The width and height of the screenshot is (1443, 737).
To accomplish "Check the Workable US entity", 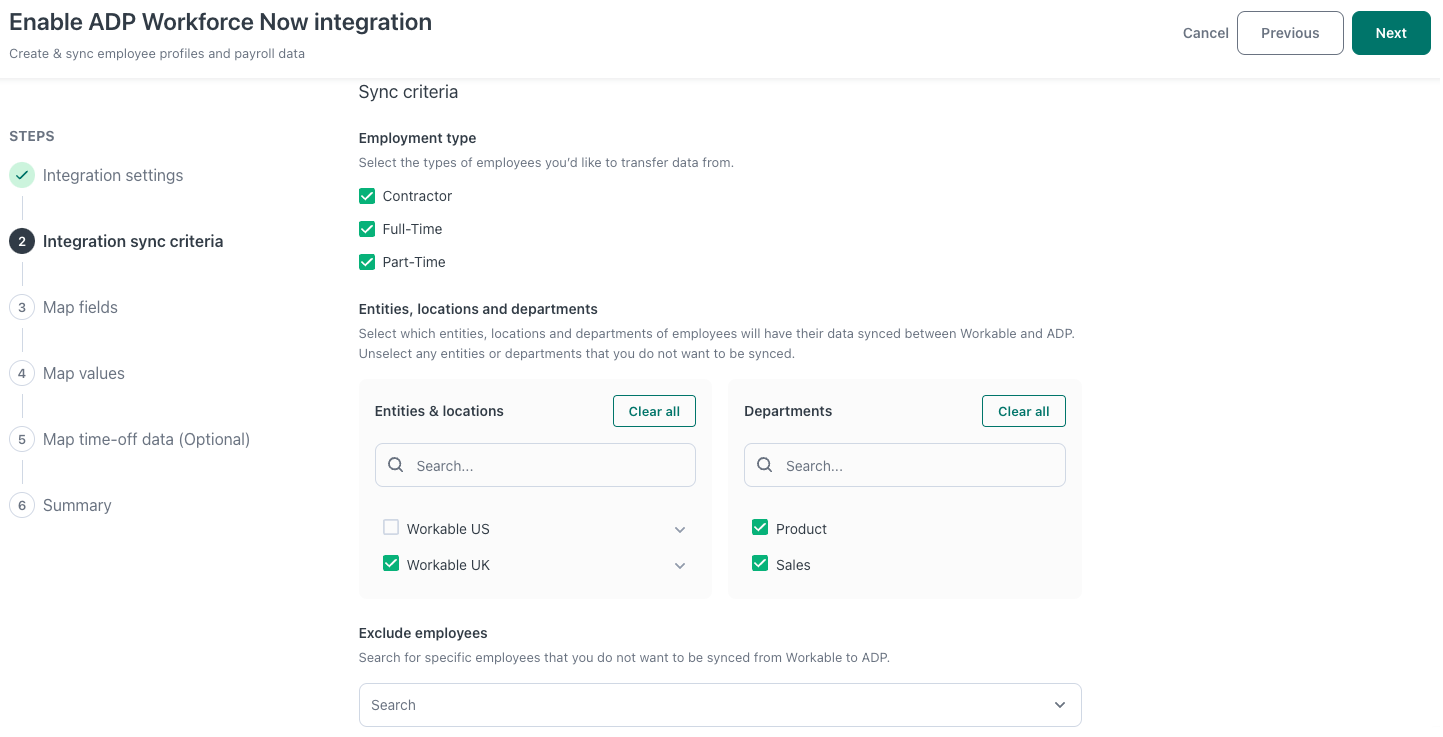I will pyautogui.click(x=391, y=528).
